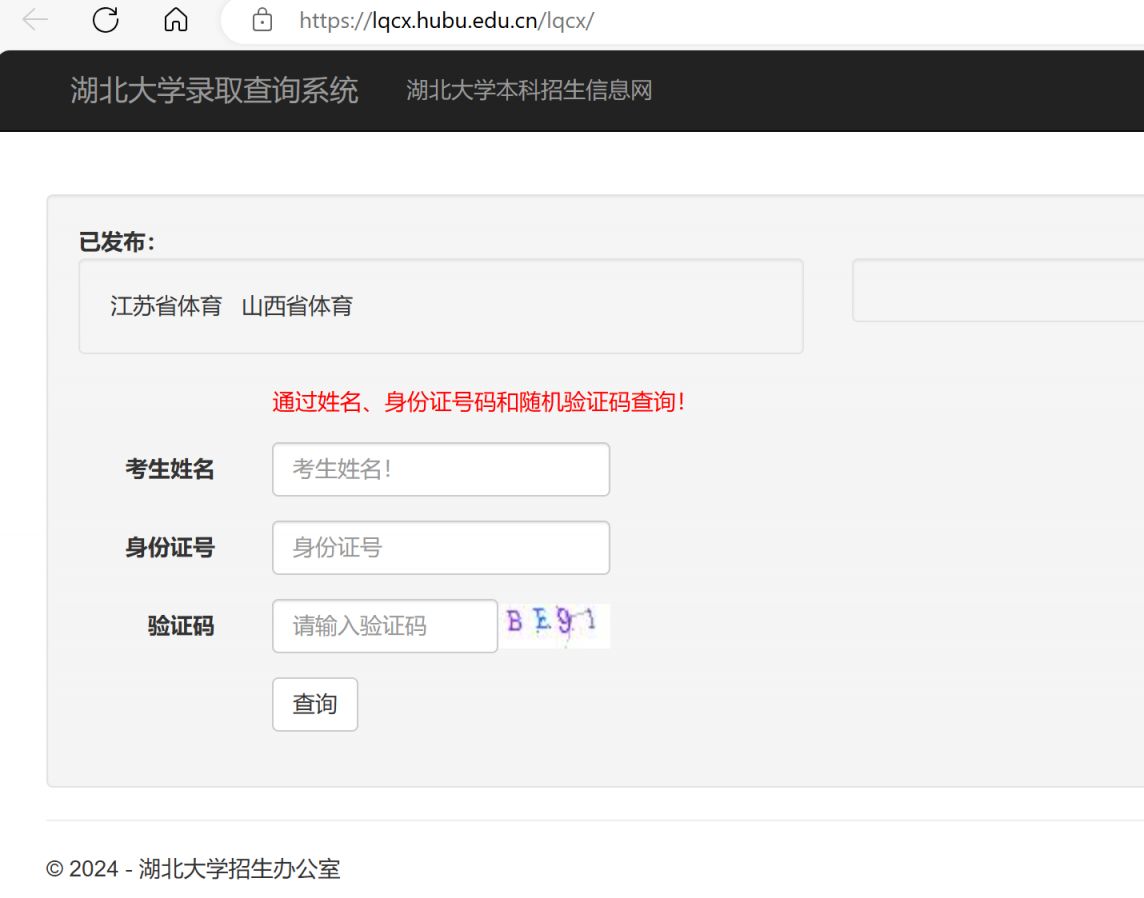Click the 请输入验证码 input field

(x=384, y=626)
